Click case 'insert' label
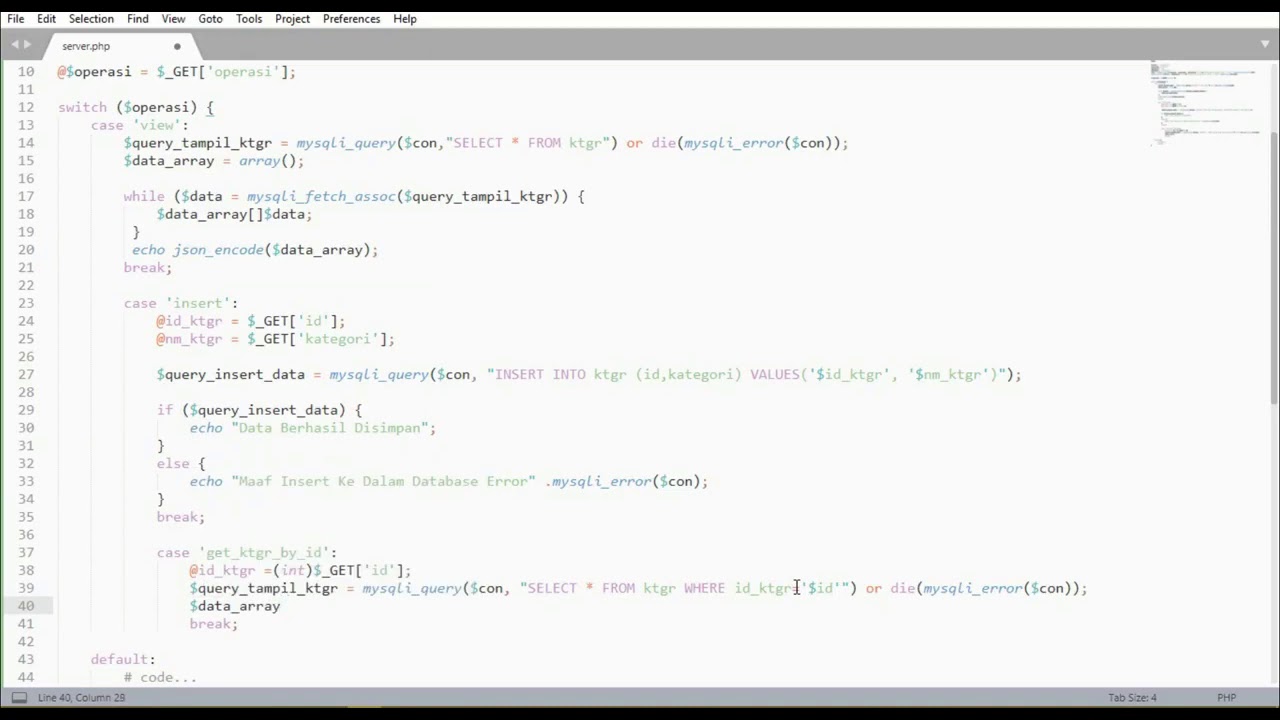Screen dimensions: 1280x720 pos(181,303)
